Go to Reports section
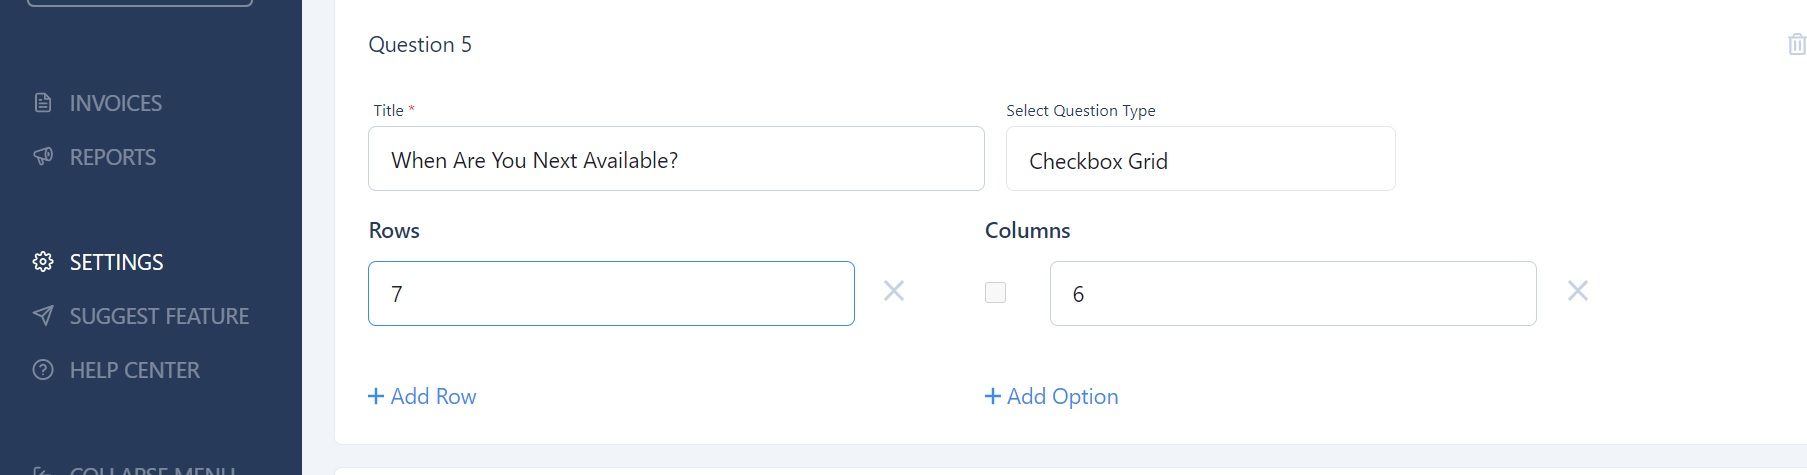 112,157
